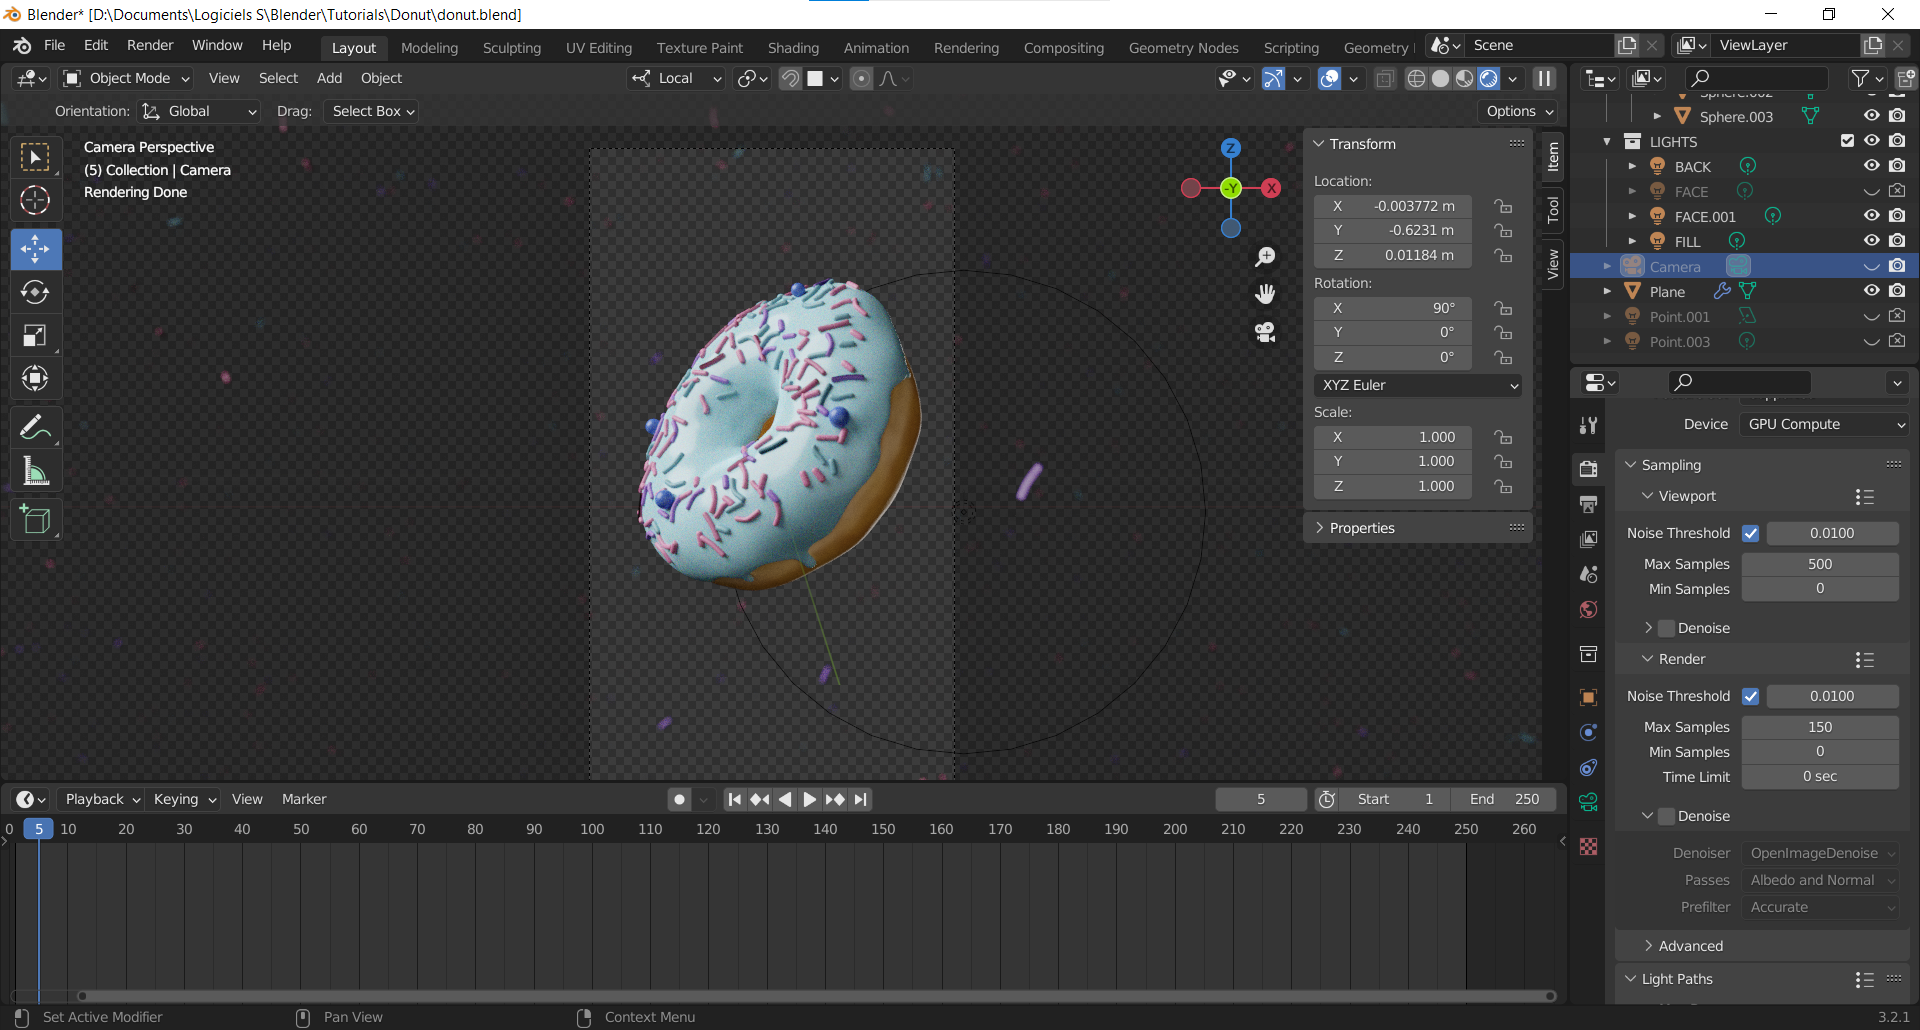1920x1030 pixels.
Task: Open the Playback popover
Action: 103,799
